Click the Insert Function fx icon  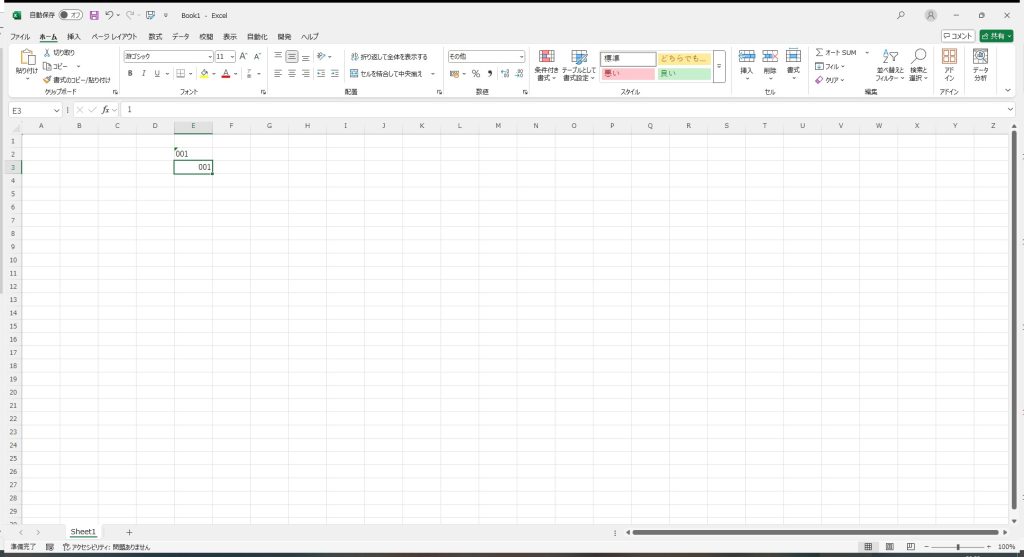pos(105,110)
